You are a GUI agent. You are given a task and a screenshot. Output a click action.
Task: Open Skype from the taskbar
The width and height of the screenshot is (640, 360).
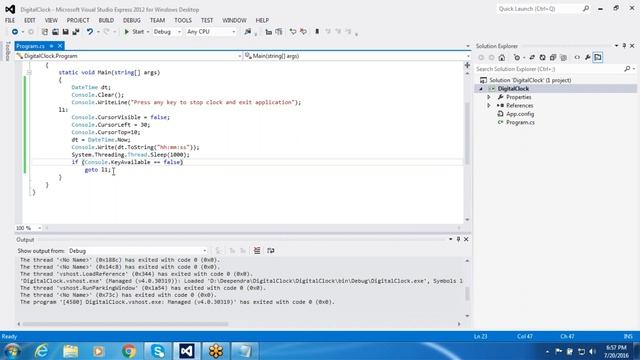[x=158, y=351]
